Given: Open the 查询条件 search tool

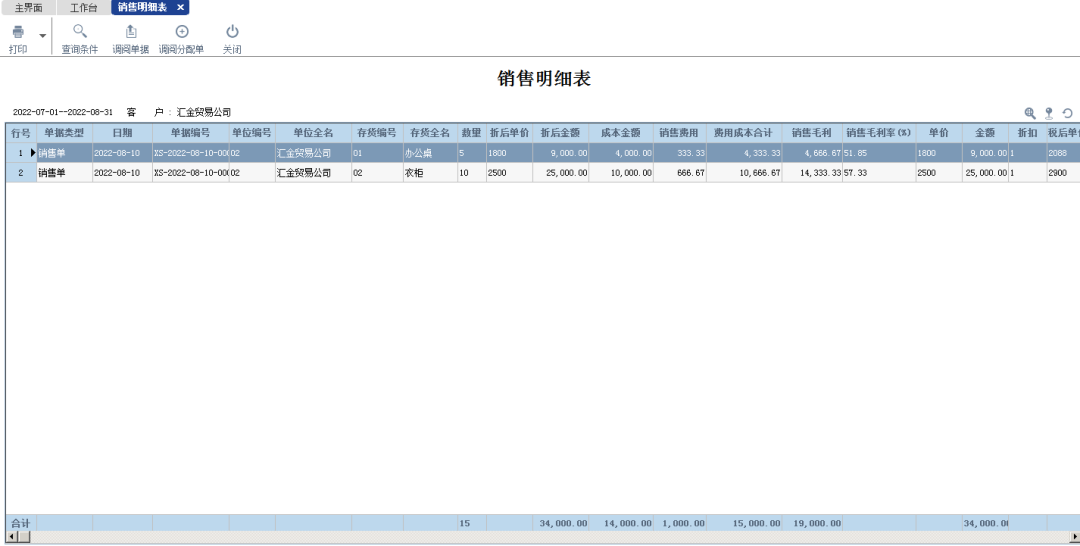Looking at the screenshot, I should coord(80,32).
